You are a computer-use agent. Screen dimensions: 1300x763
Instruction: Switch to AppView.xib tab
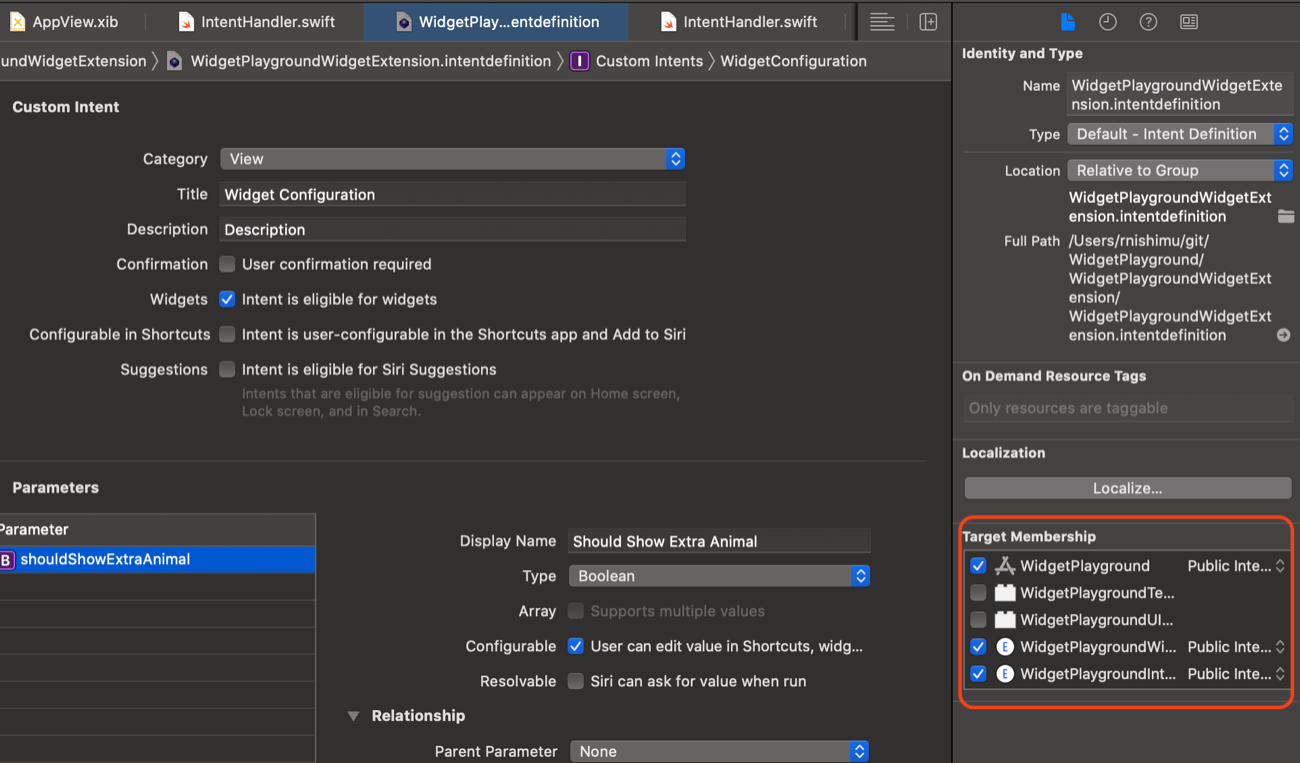(64, 22)
